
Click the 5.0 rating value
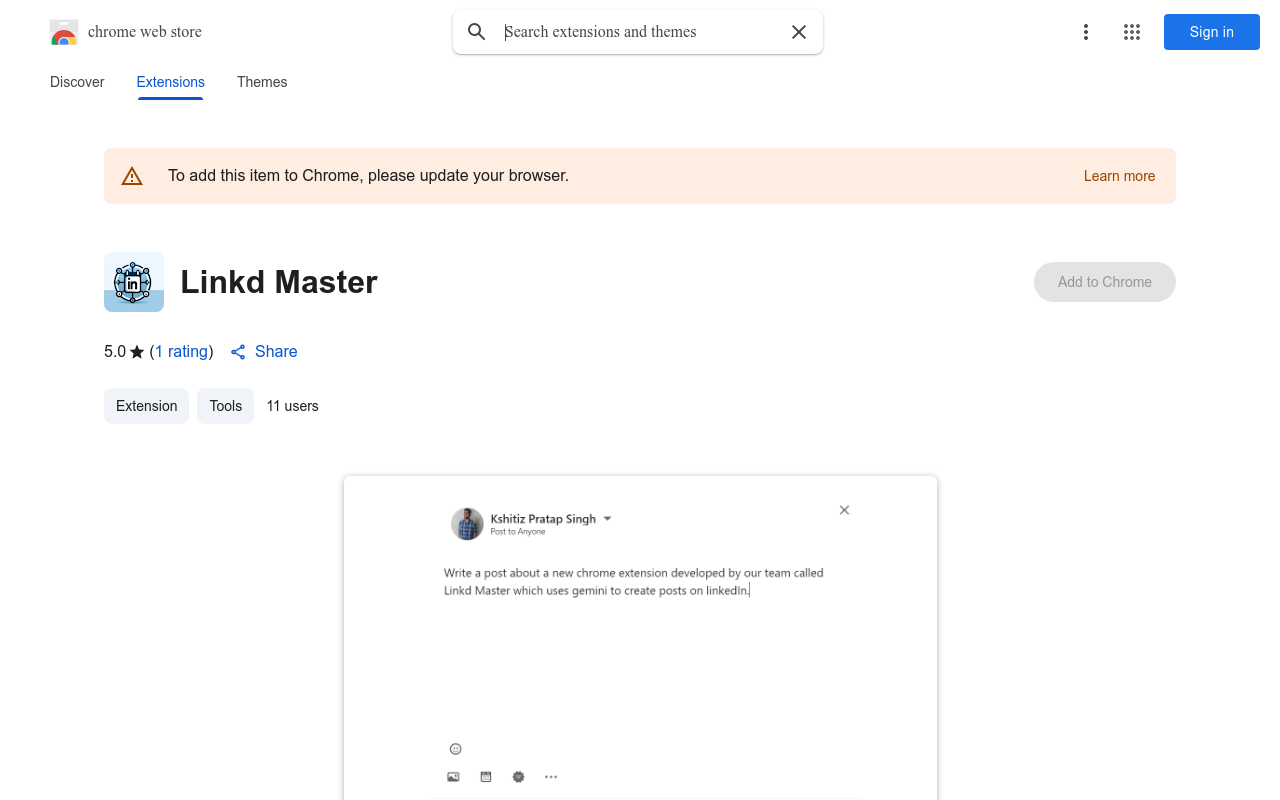pos(115,351)
